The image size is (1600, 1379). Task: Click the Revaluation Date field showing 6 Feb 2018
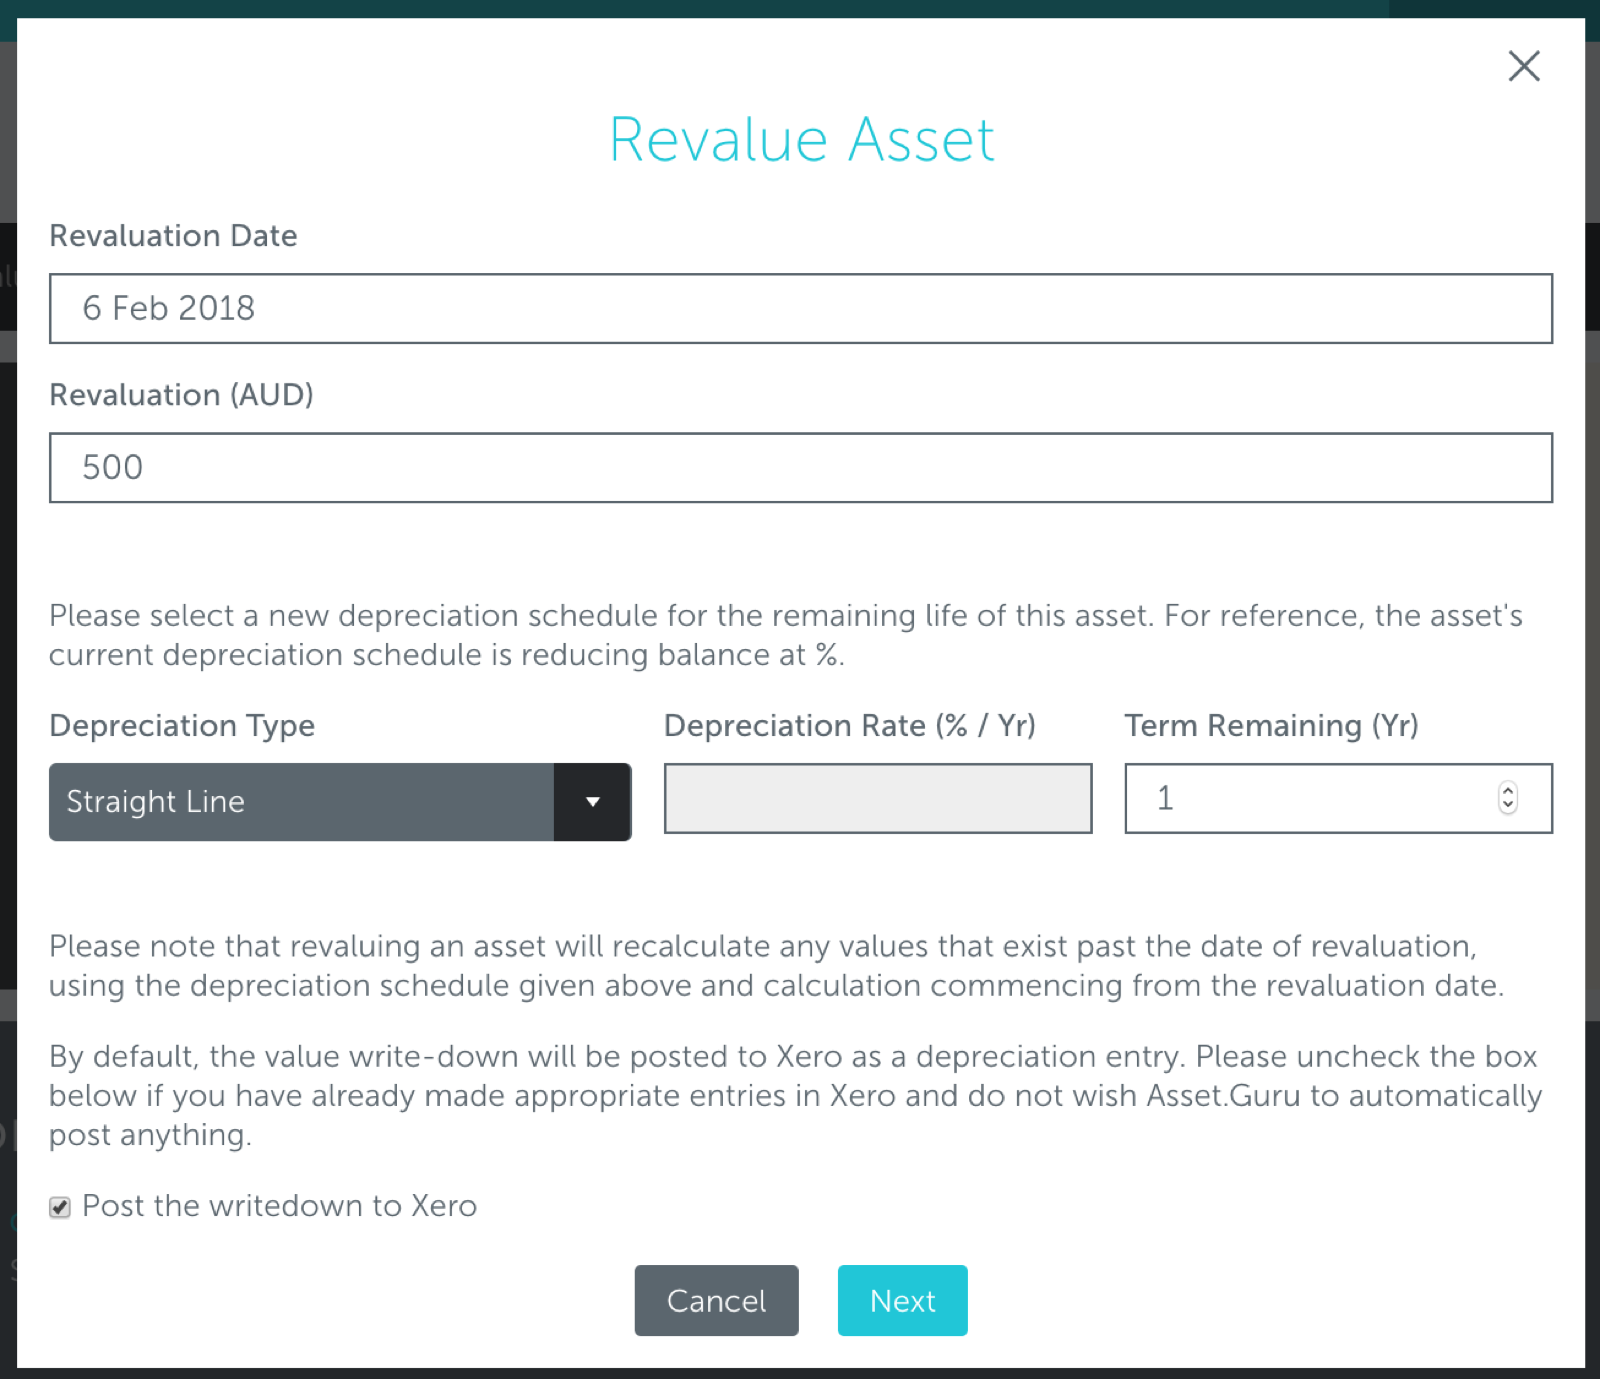(800, 308)
